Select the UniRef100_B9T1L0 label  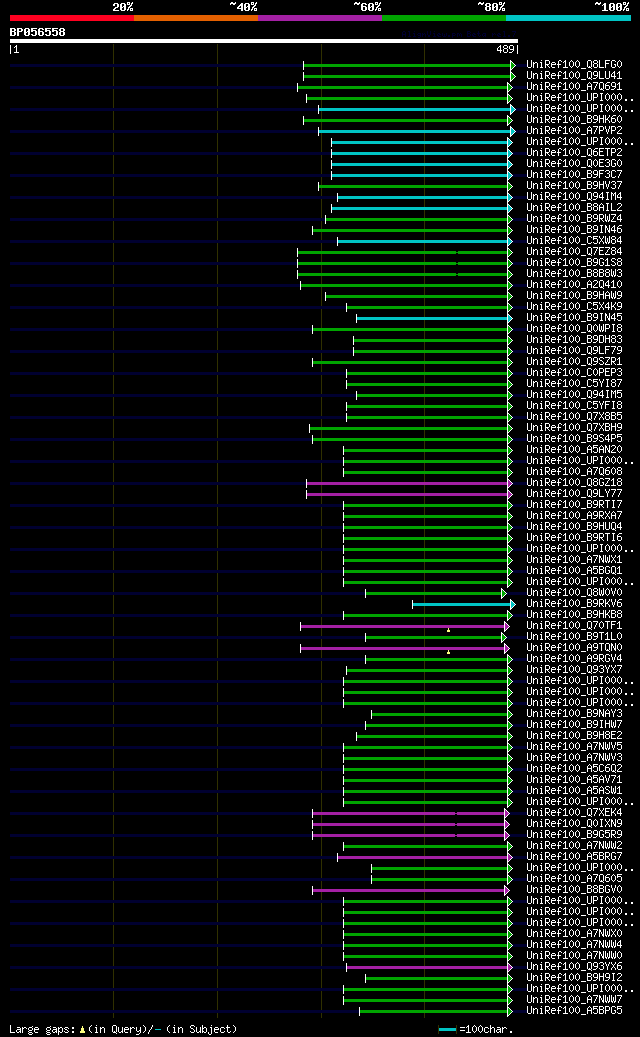pos(574,636)
